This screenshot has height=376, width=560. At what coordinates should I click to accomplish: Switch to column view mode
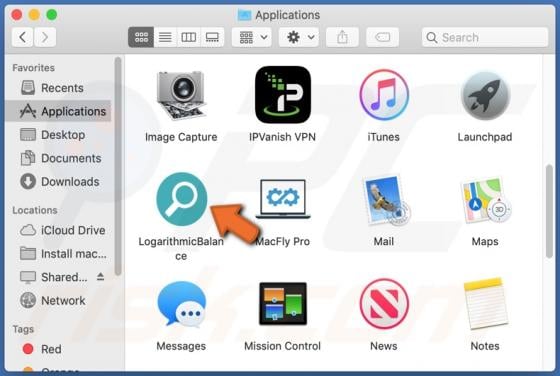click(x=189, y=37)
